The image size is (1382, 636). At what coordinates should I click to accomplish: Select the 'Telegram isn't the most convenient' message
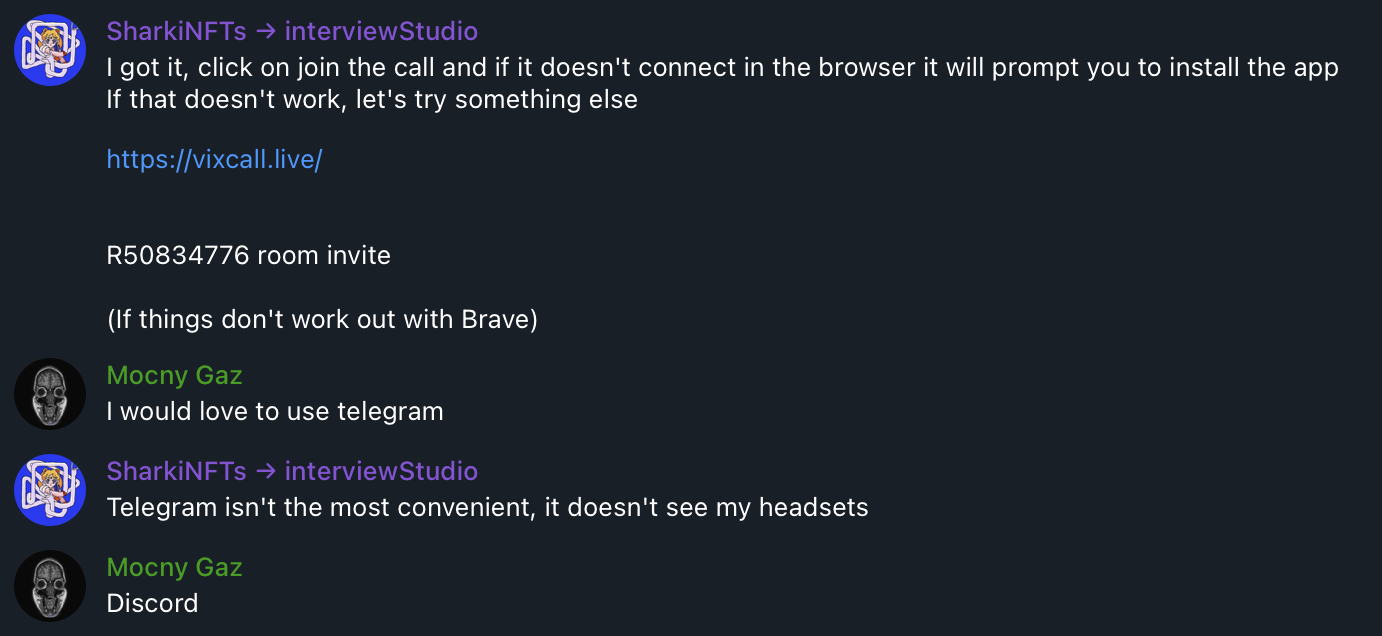[x=487, y=507]
